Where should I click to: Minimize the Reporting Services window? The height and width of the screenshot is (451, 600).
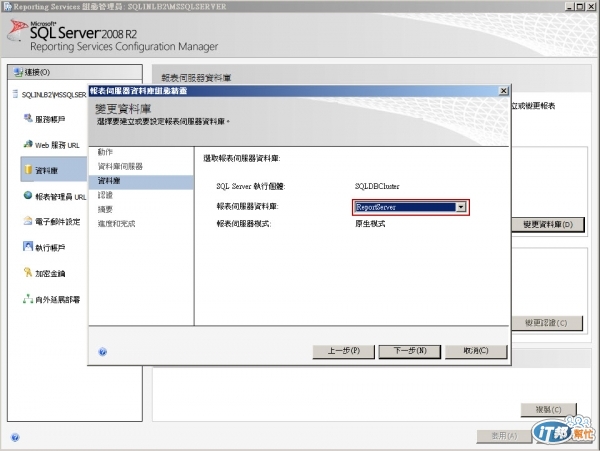point(569,7)
